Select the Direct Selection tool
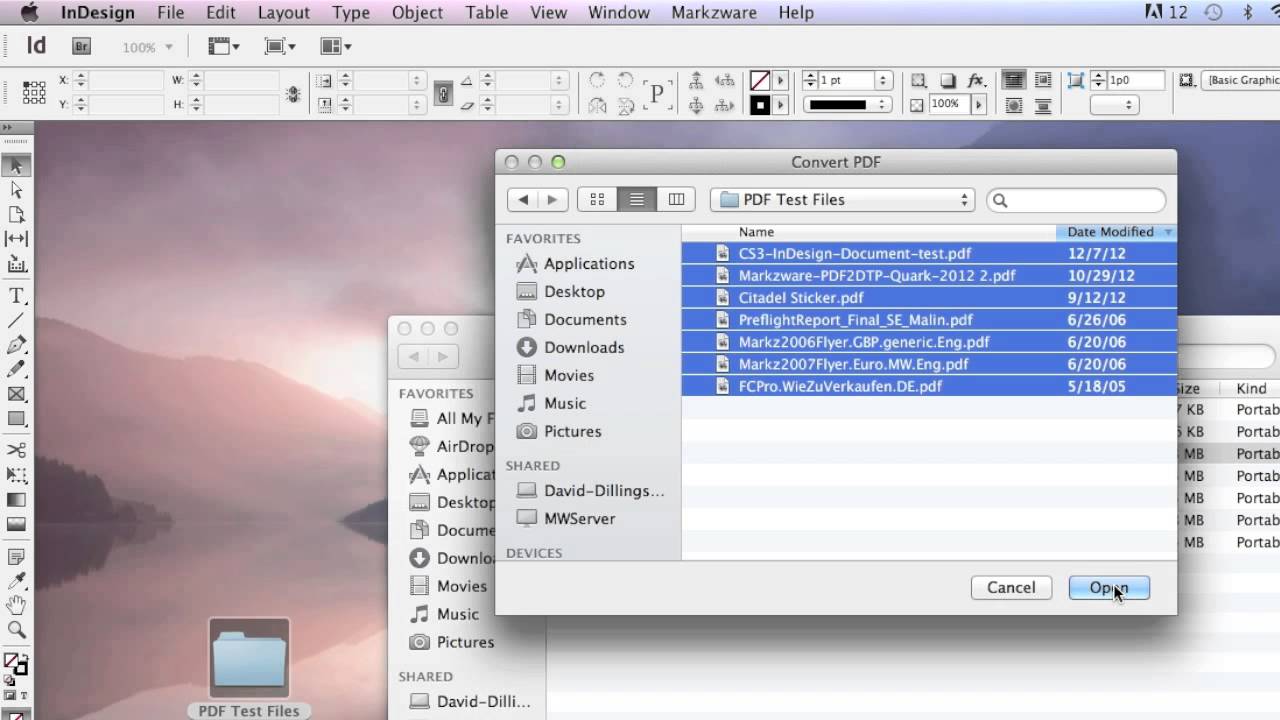This screenshot has height=720, width=1280. coord(16,190)
